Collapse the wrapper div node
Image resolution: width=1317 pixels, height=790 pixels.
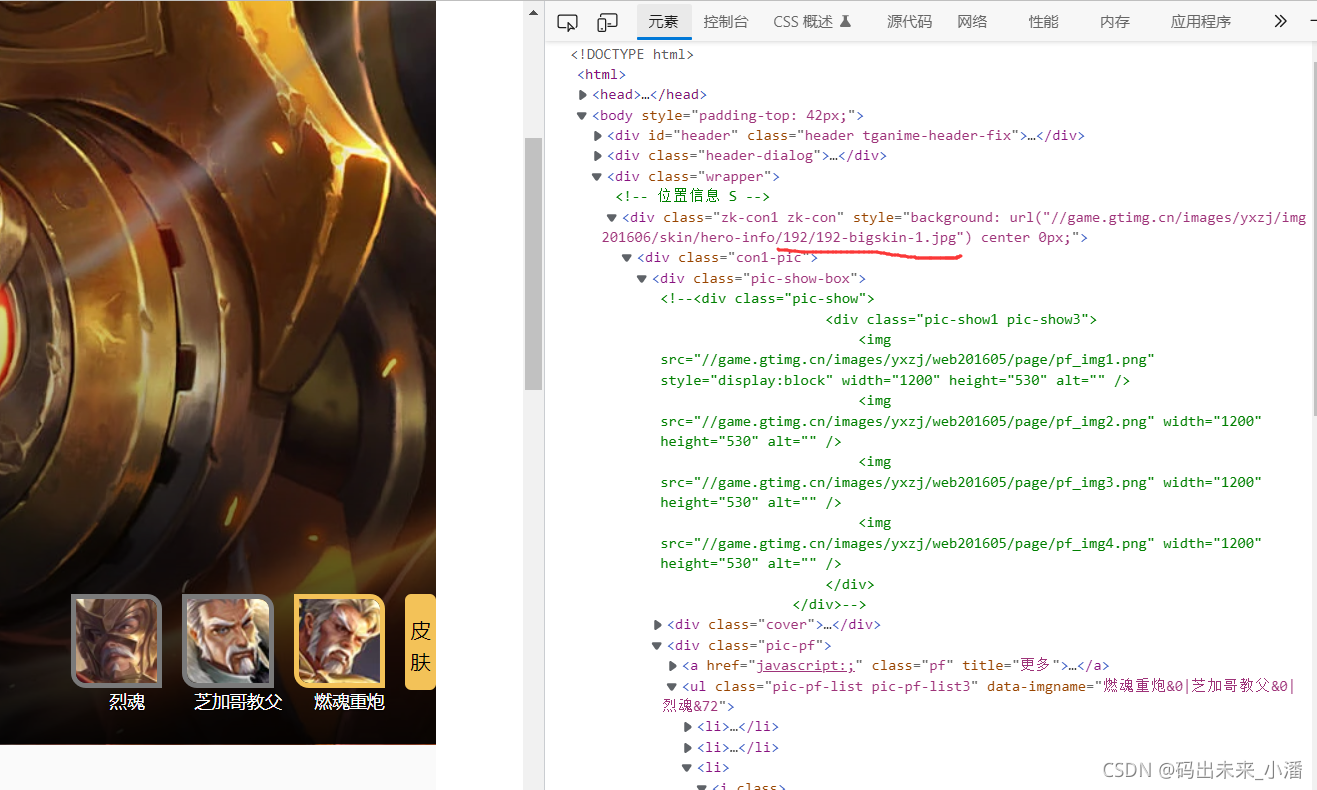[597, 177]
